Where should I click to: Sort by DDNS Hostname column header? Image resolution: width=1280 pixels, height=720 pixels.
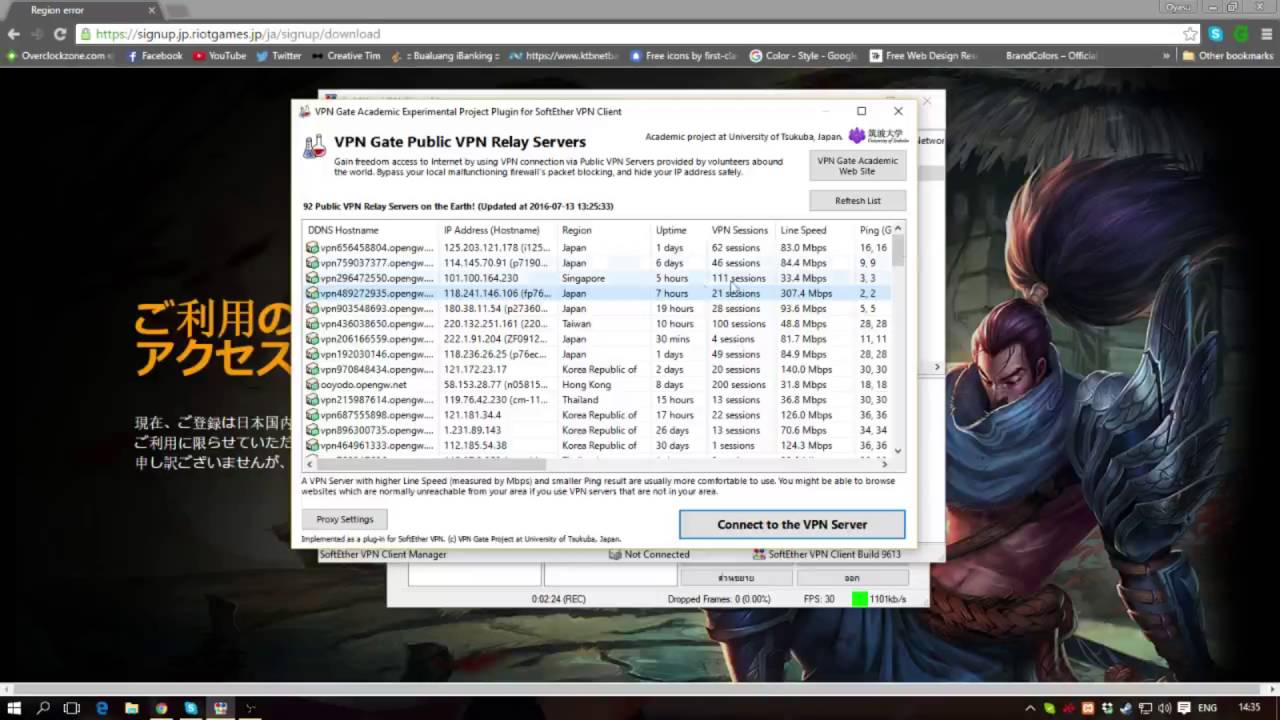coord(371,230)
